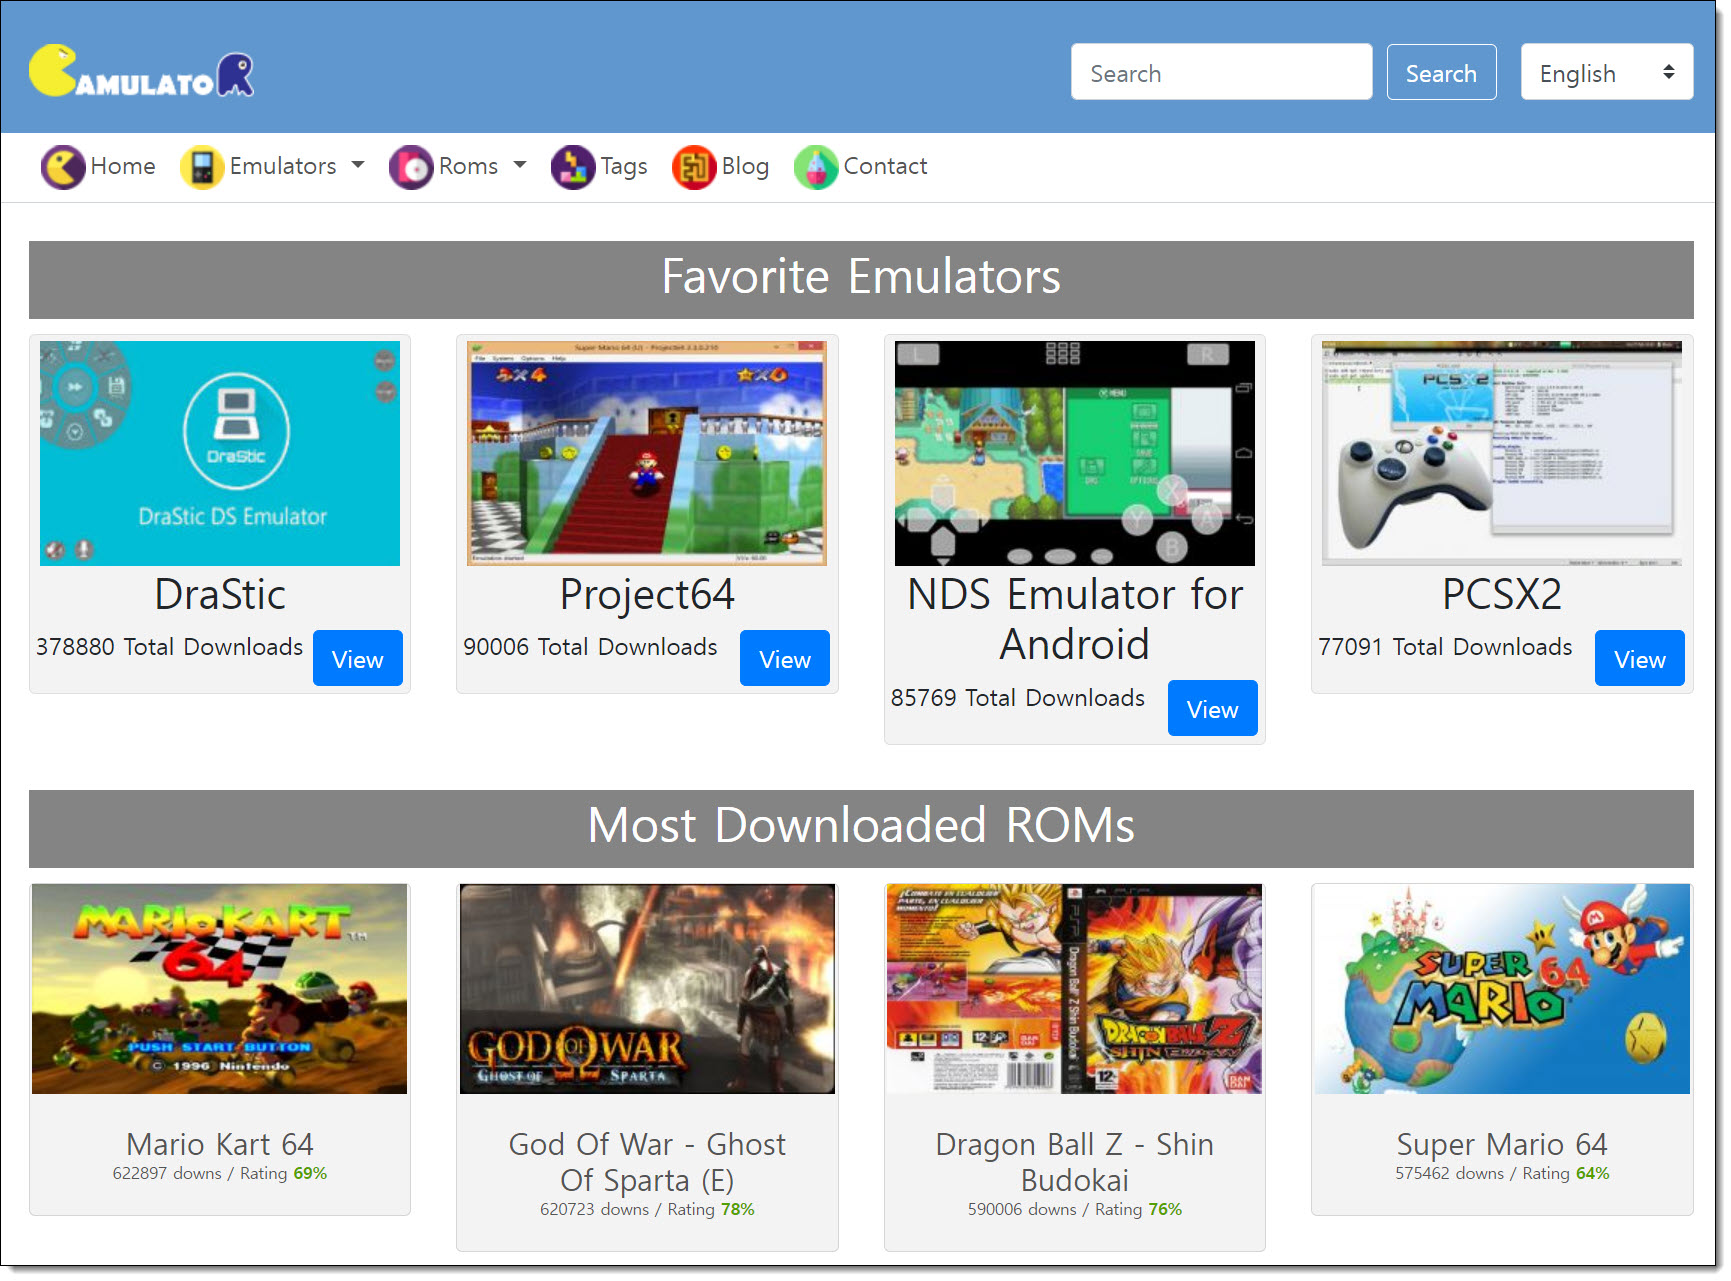Open the Super Mario 64 cover image
This screenshot has width=1731, height=1281.
click(1502, 989)
